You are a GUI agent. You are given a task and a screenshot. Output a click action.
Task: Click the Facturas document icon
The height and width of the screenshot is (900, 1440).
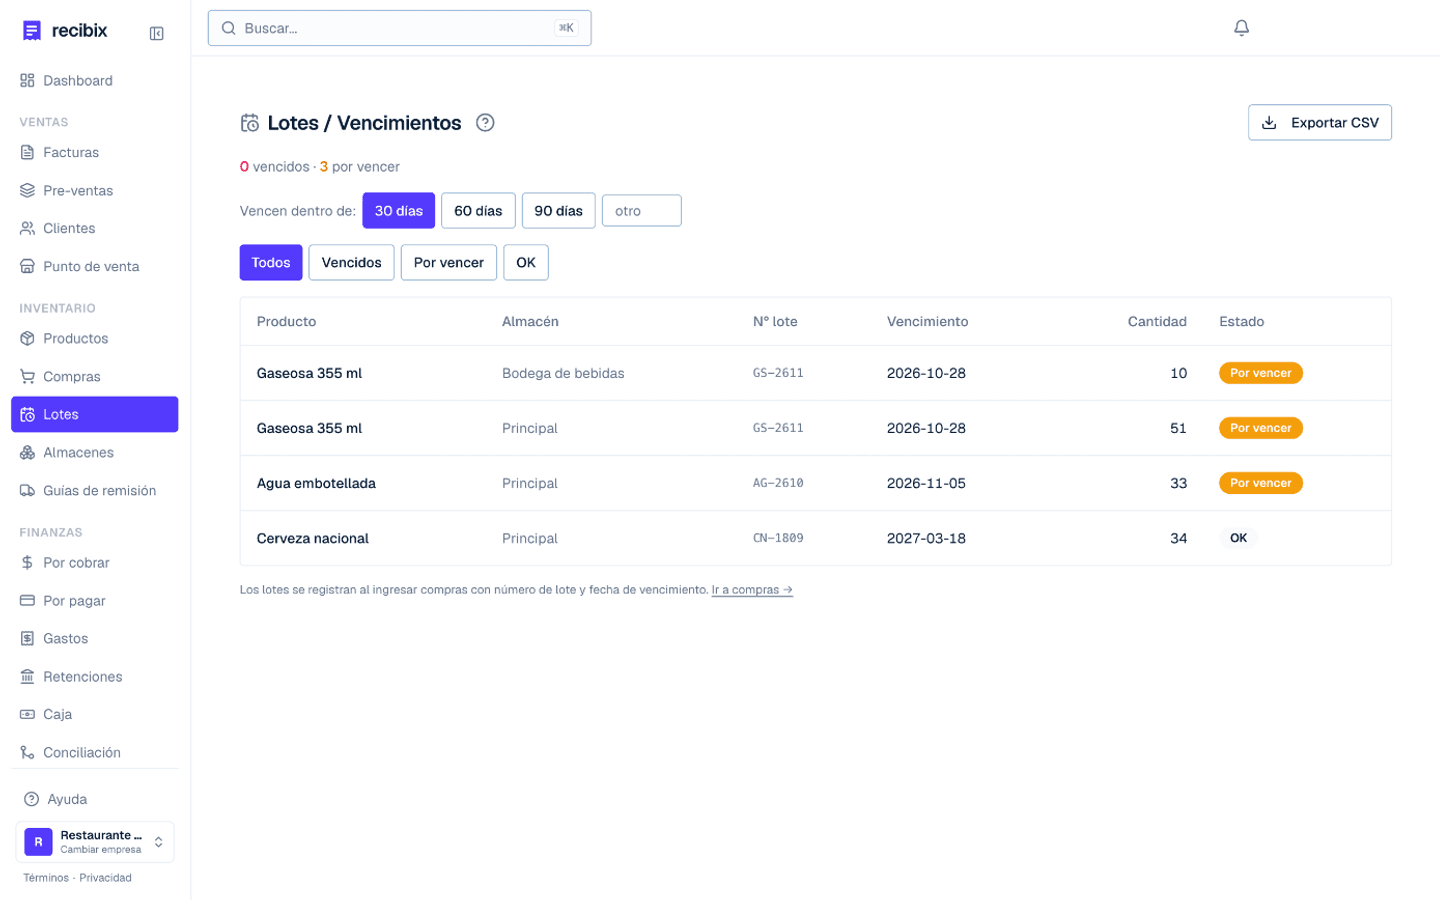pyautogui.click(x=27, y=153)
